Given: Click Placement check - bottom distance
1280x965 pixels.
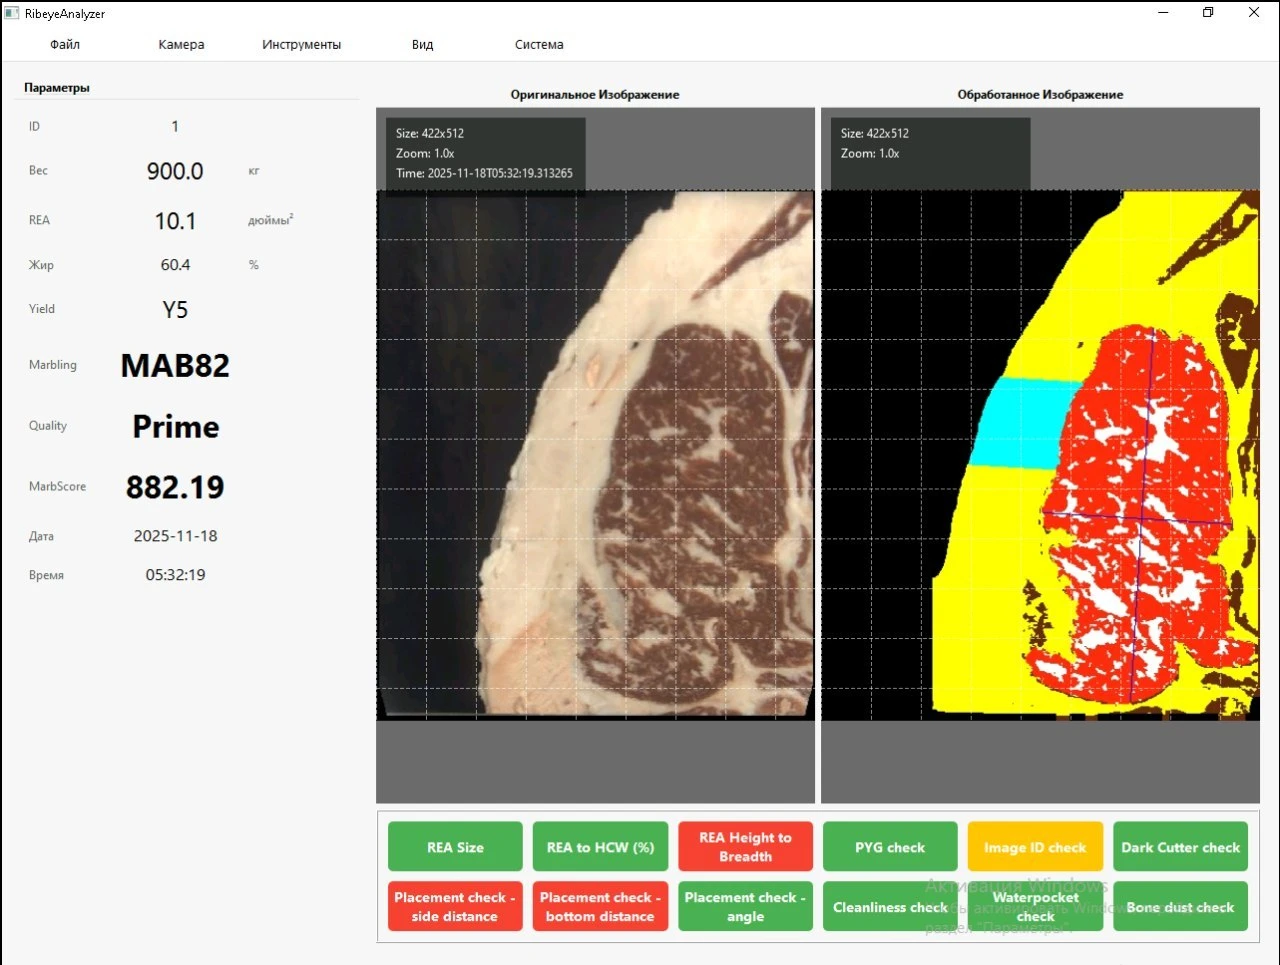Looking at the screenshot, I should click(x=600, y=907).
